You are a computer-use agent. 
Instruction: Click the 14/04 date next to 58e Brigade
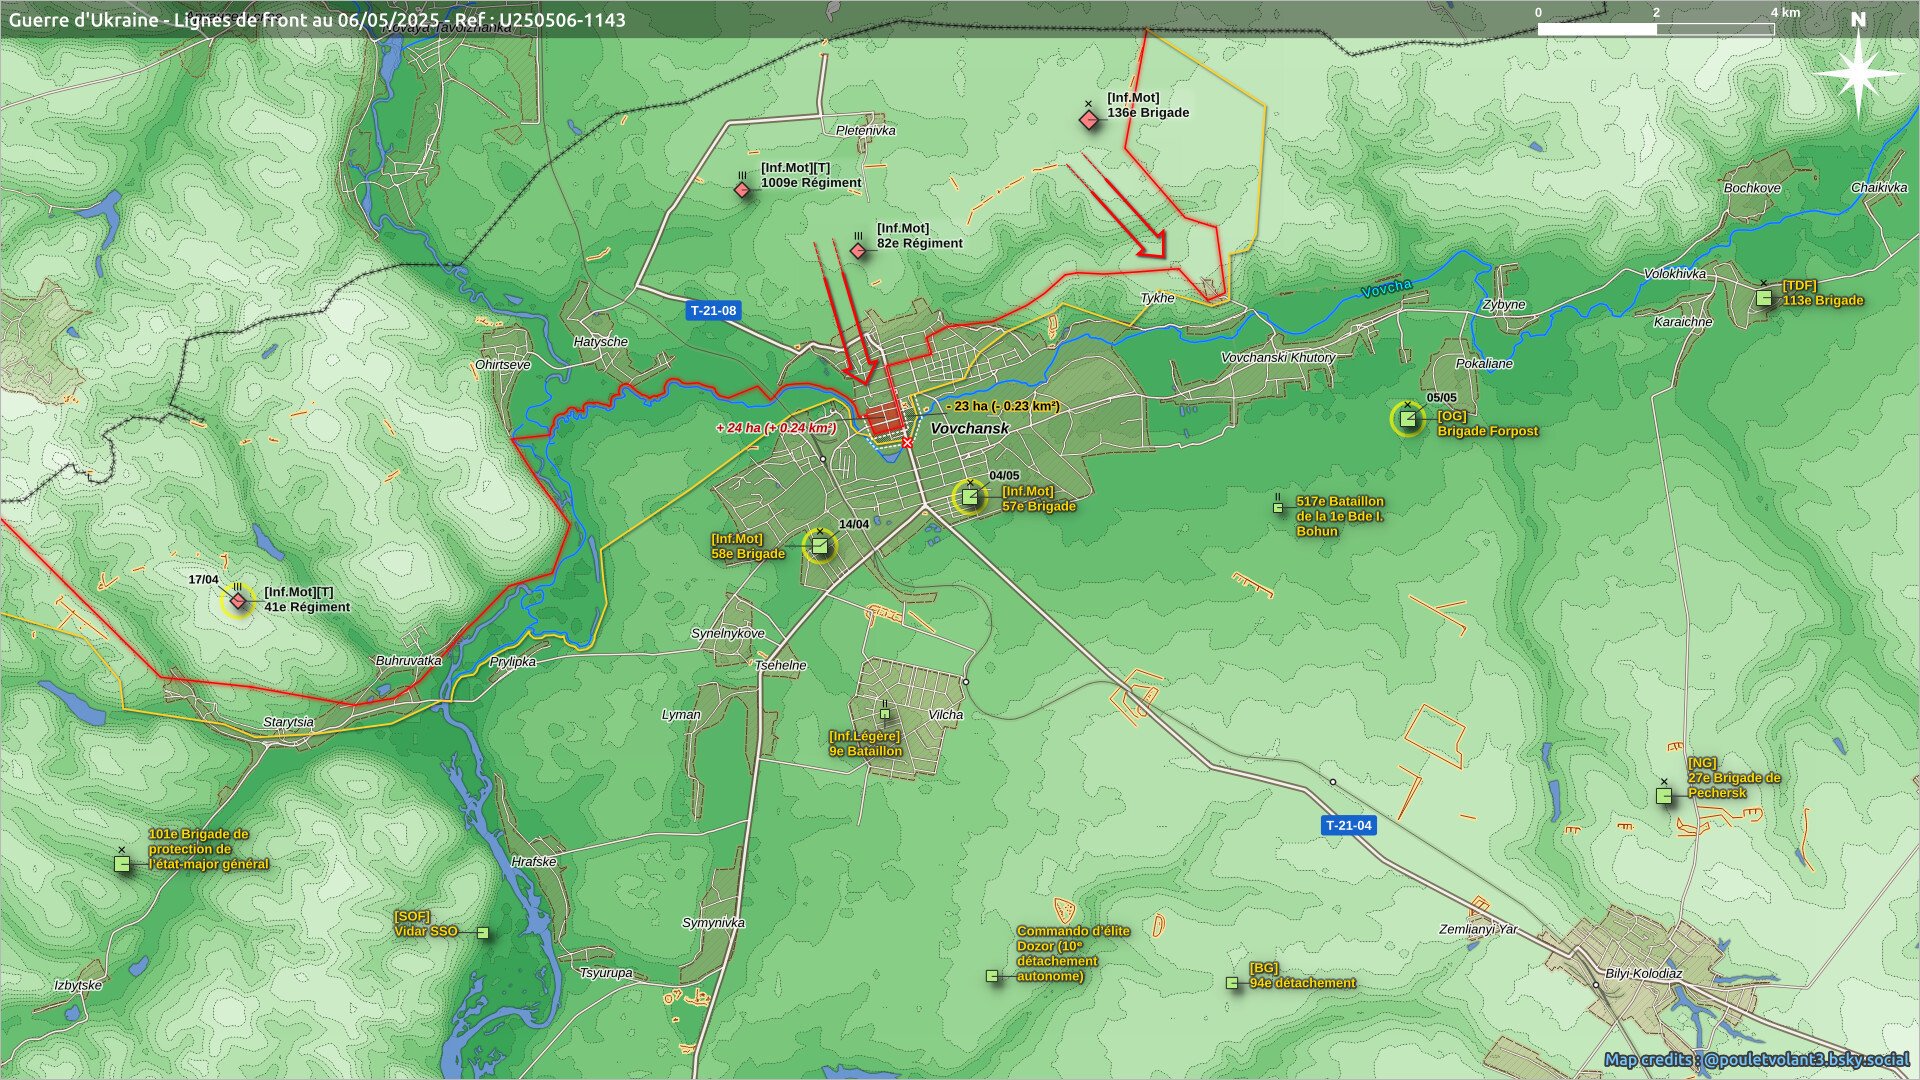tap(854, 525)
